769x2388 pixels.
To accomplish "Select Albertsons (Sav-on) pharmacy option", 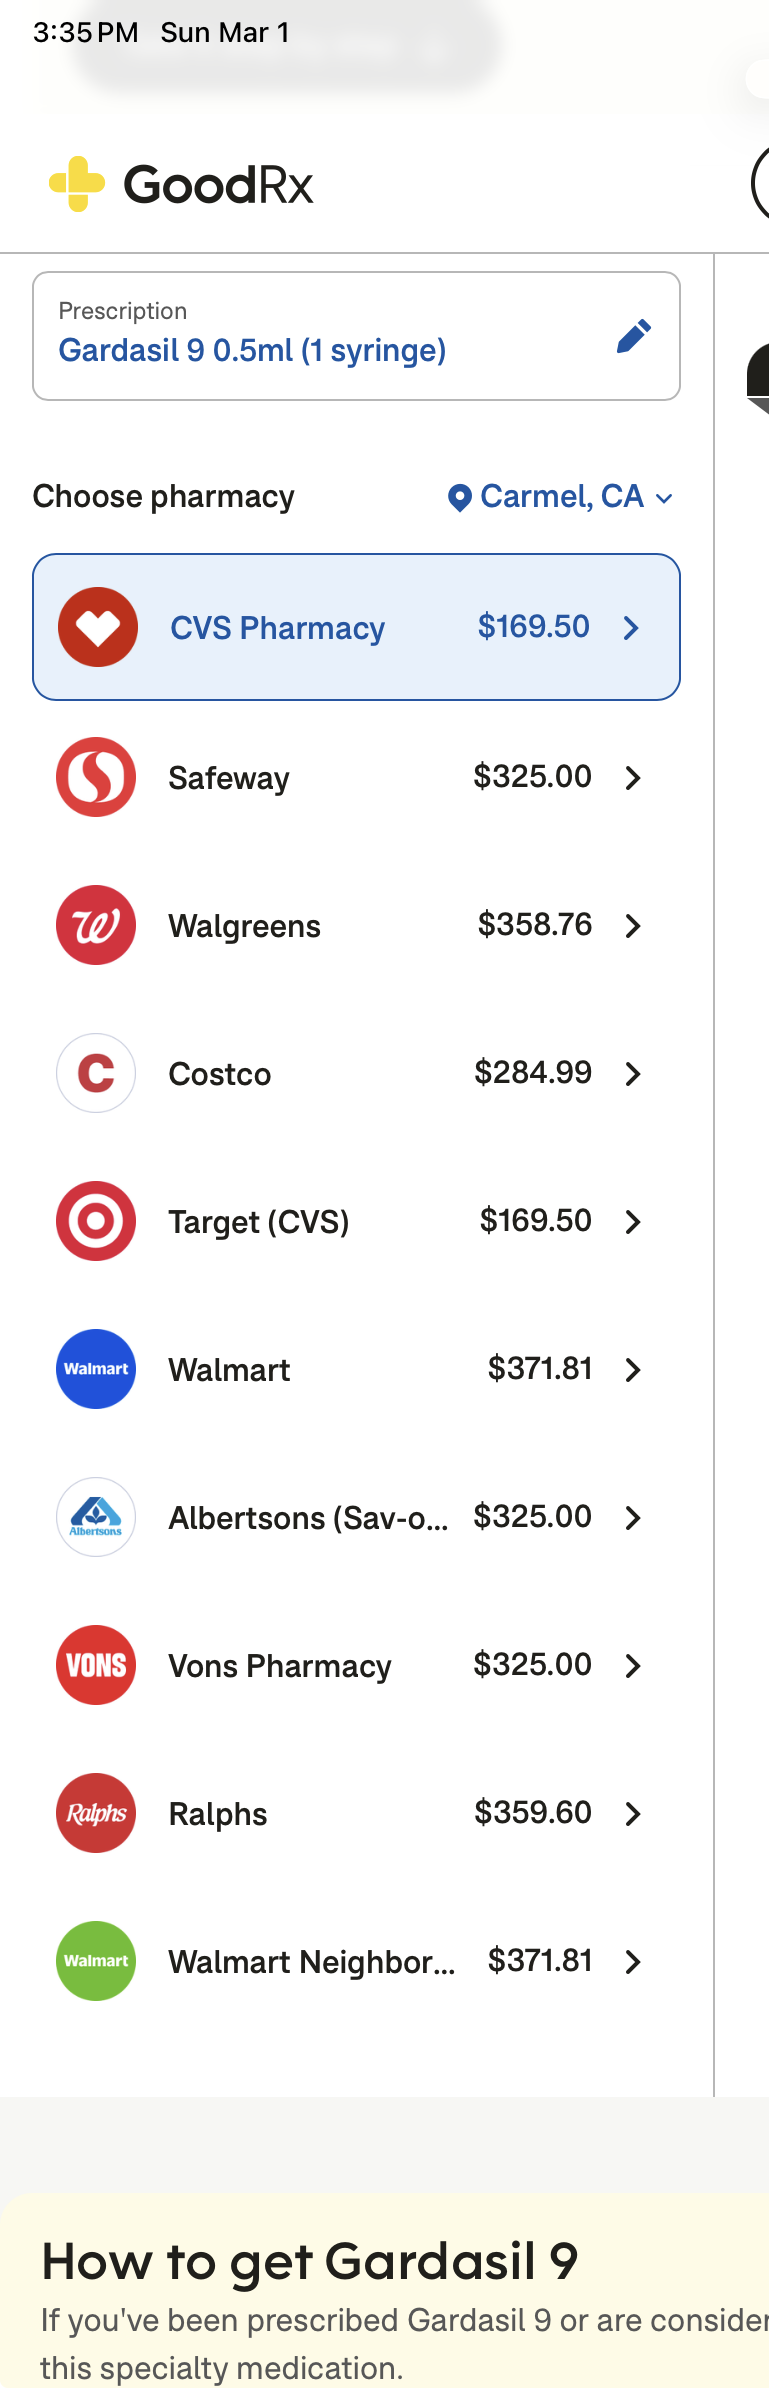I will pos(308,1518).
